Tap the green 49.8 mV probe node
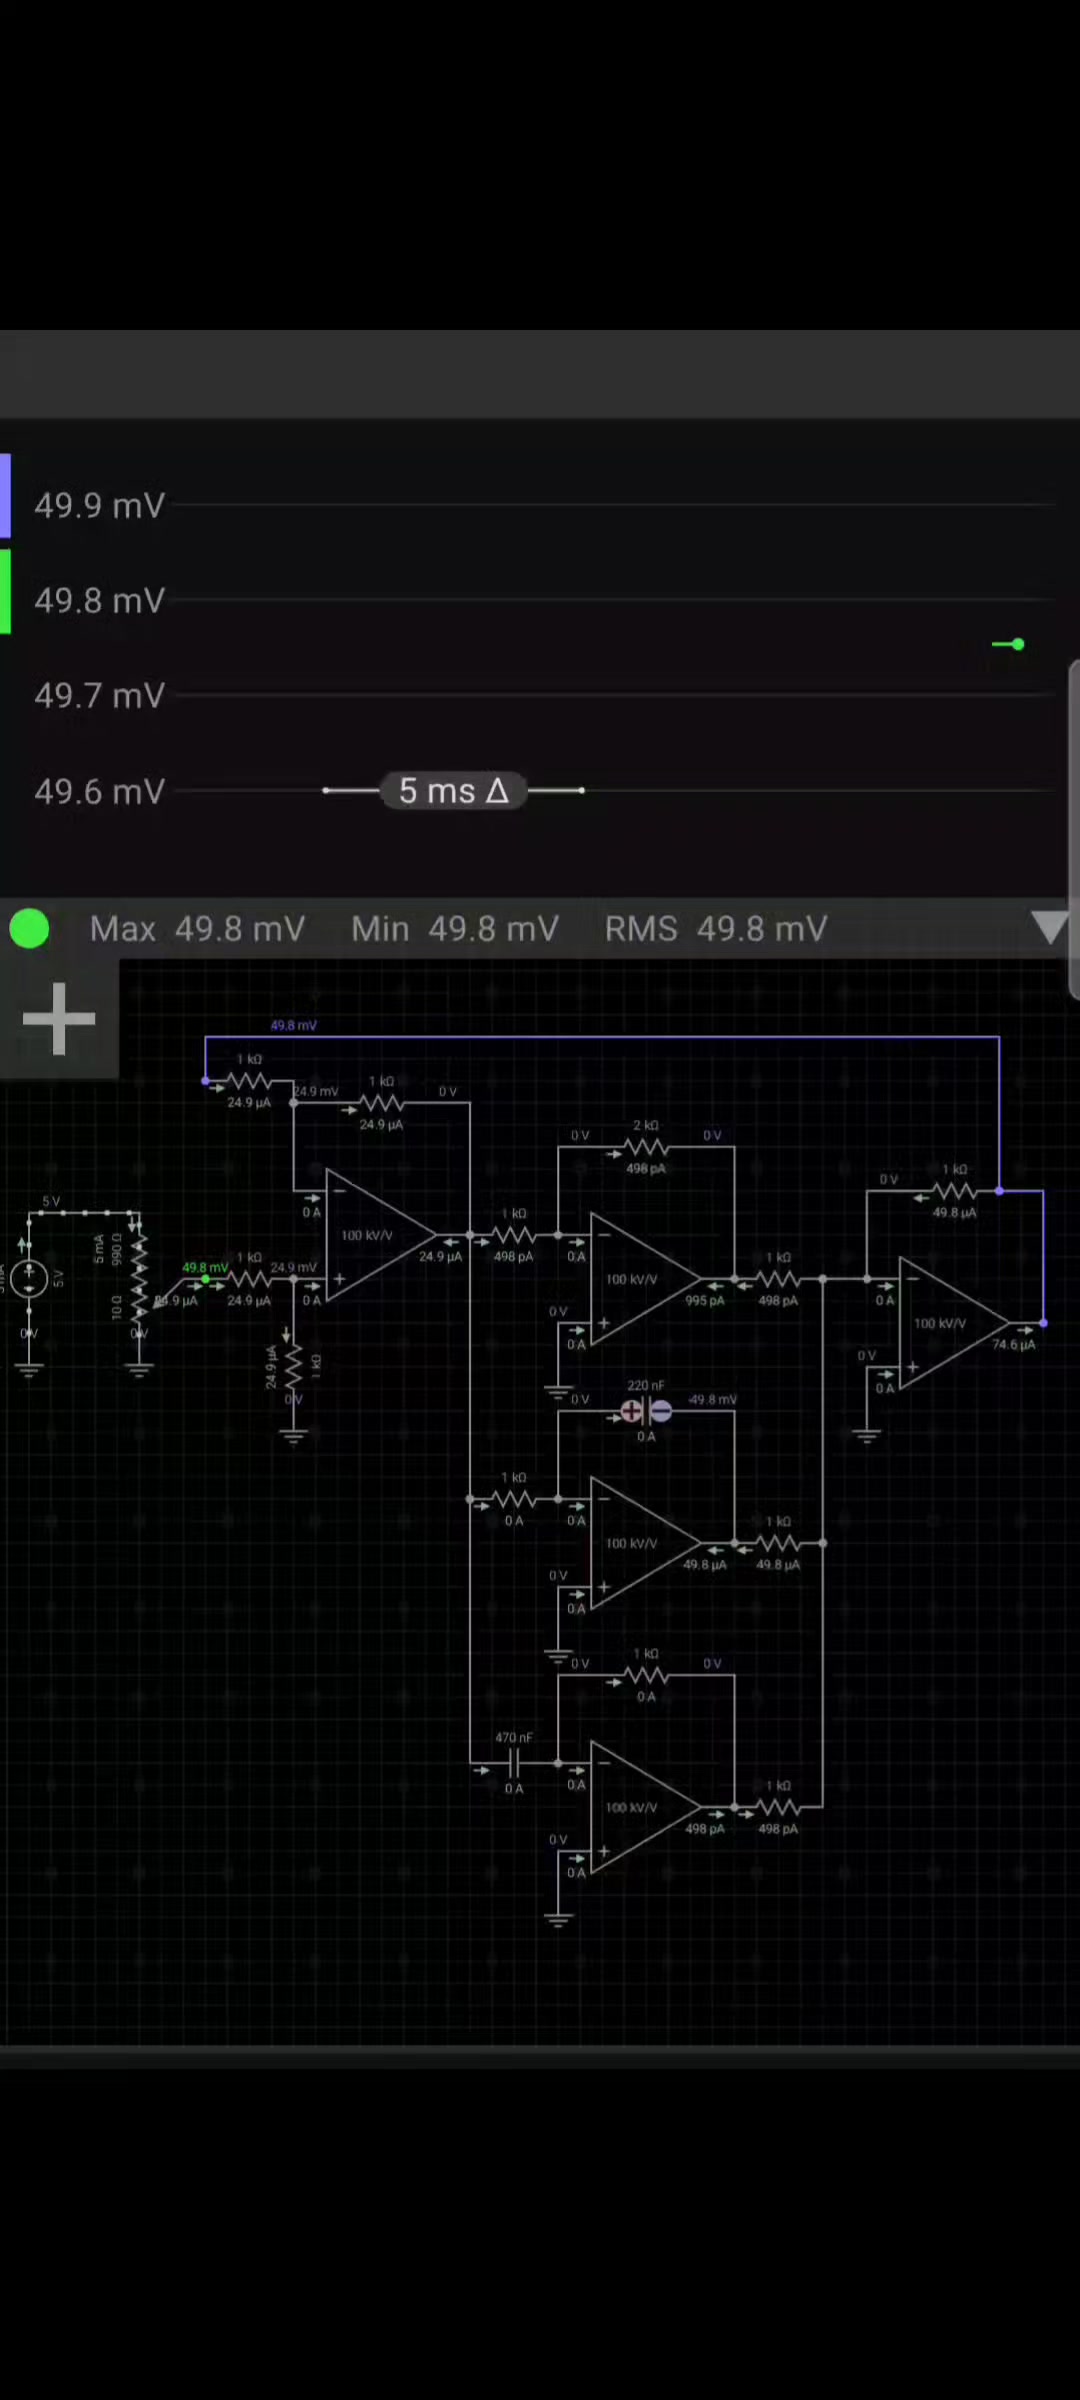 pos(205,1279)
